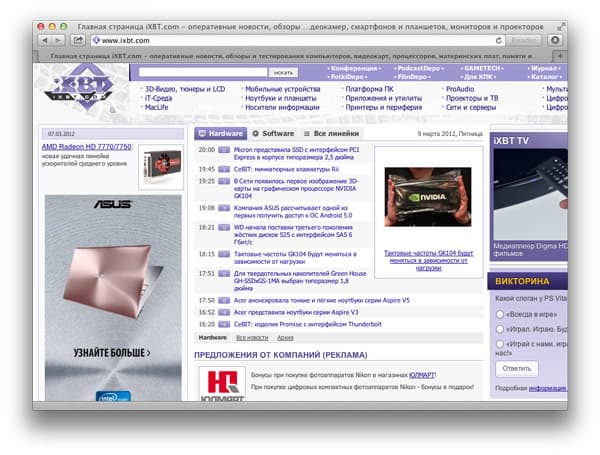The width and height of the screenshot is (600, 455).
Task: Open the Принтеры и периферия section
Action: pyautogui.click(x=384, y=108)
